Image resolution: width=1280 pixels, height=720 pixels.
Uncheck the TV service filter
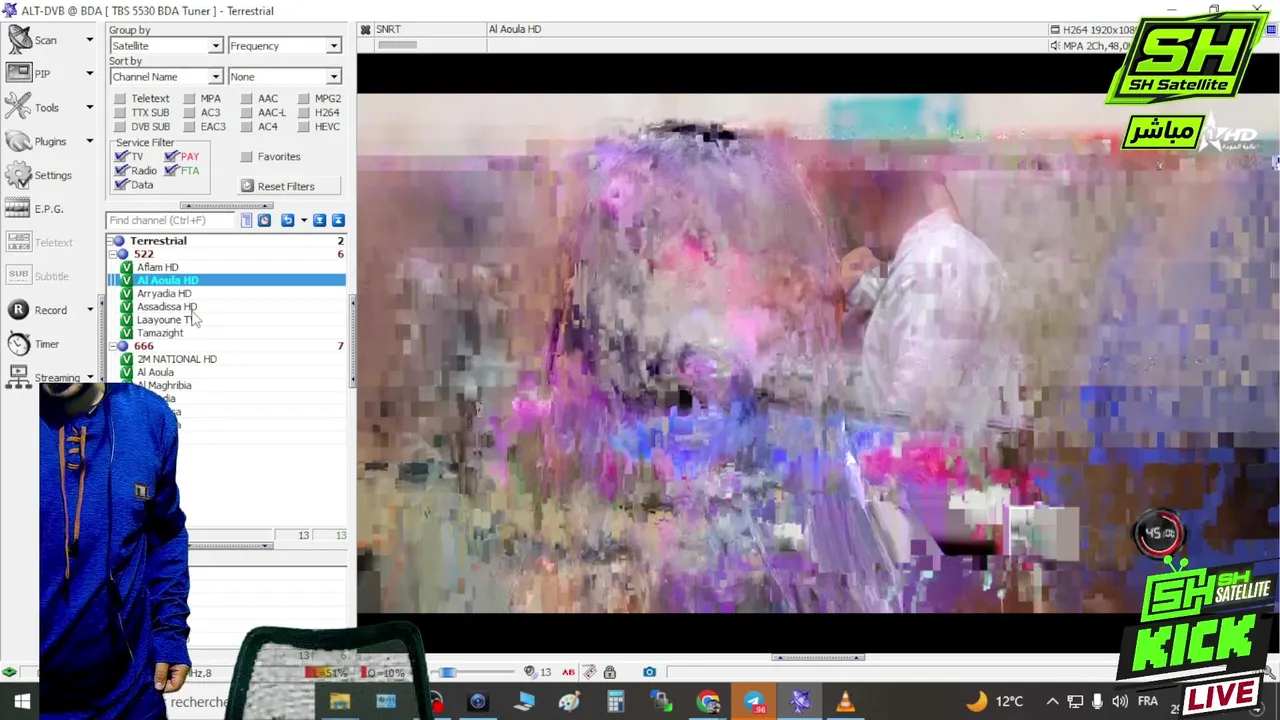121,156
